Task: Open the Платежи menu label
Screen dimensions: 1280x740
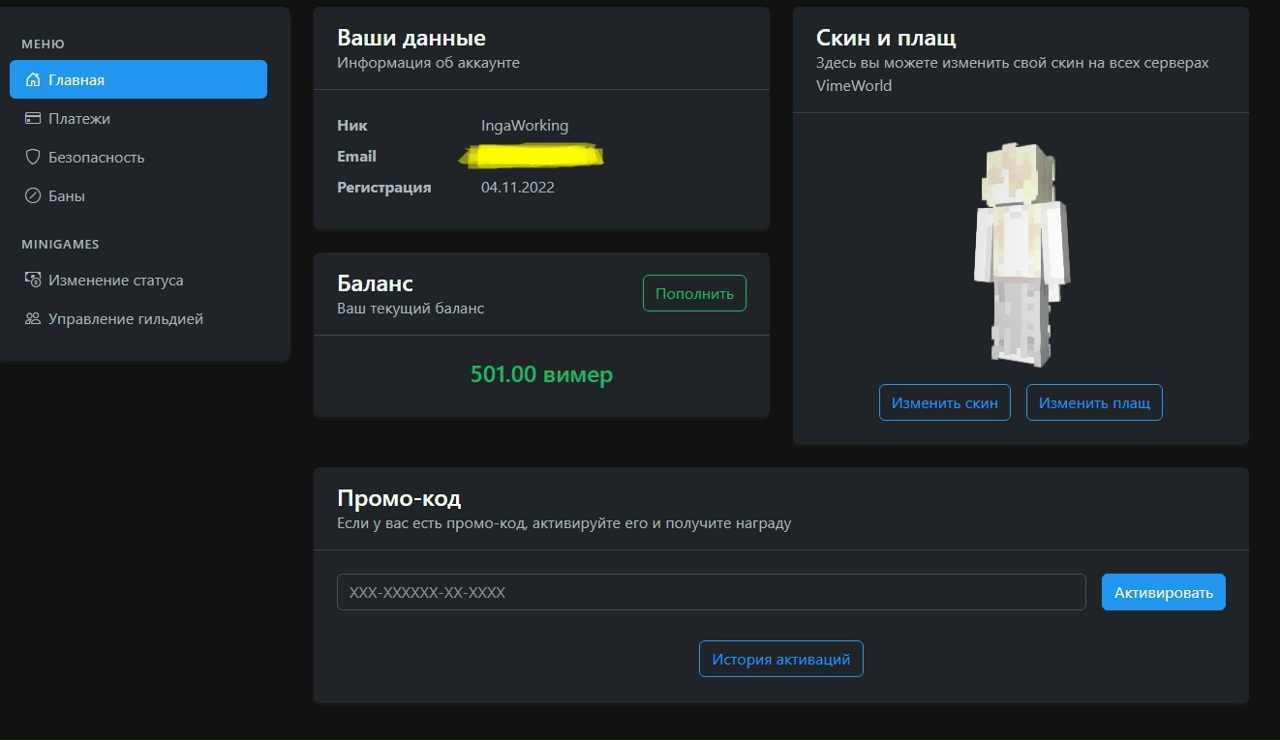Action: (x=79, y=119)
